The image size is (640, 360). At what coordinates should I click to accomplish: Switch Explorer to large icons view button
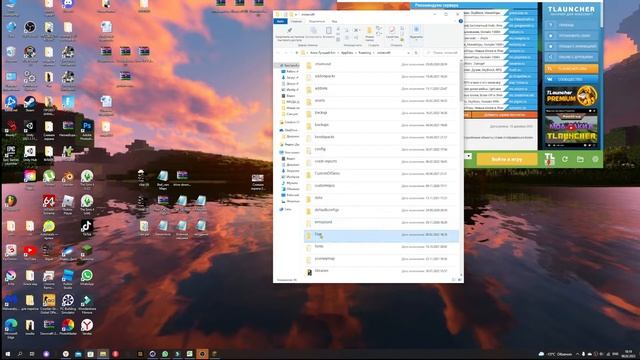pyautogui.click(x=460, y=280)
